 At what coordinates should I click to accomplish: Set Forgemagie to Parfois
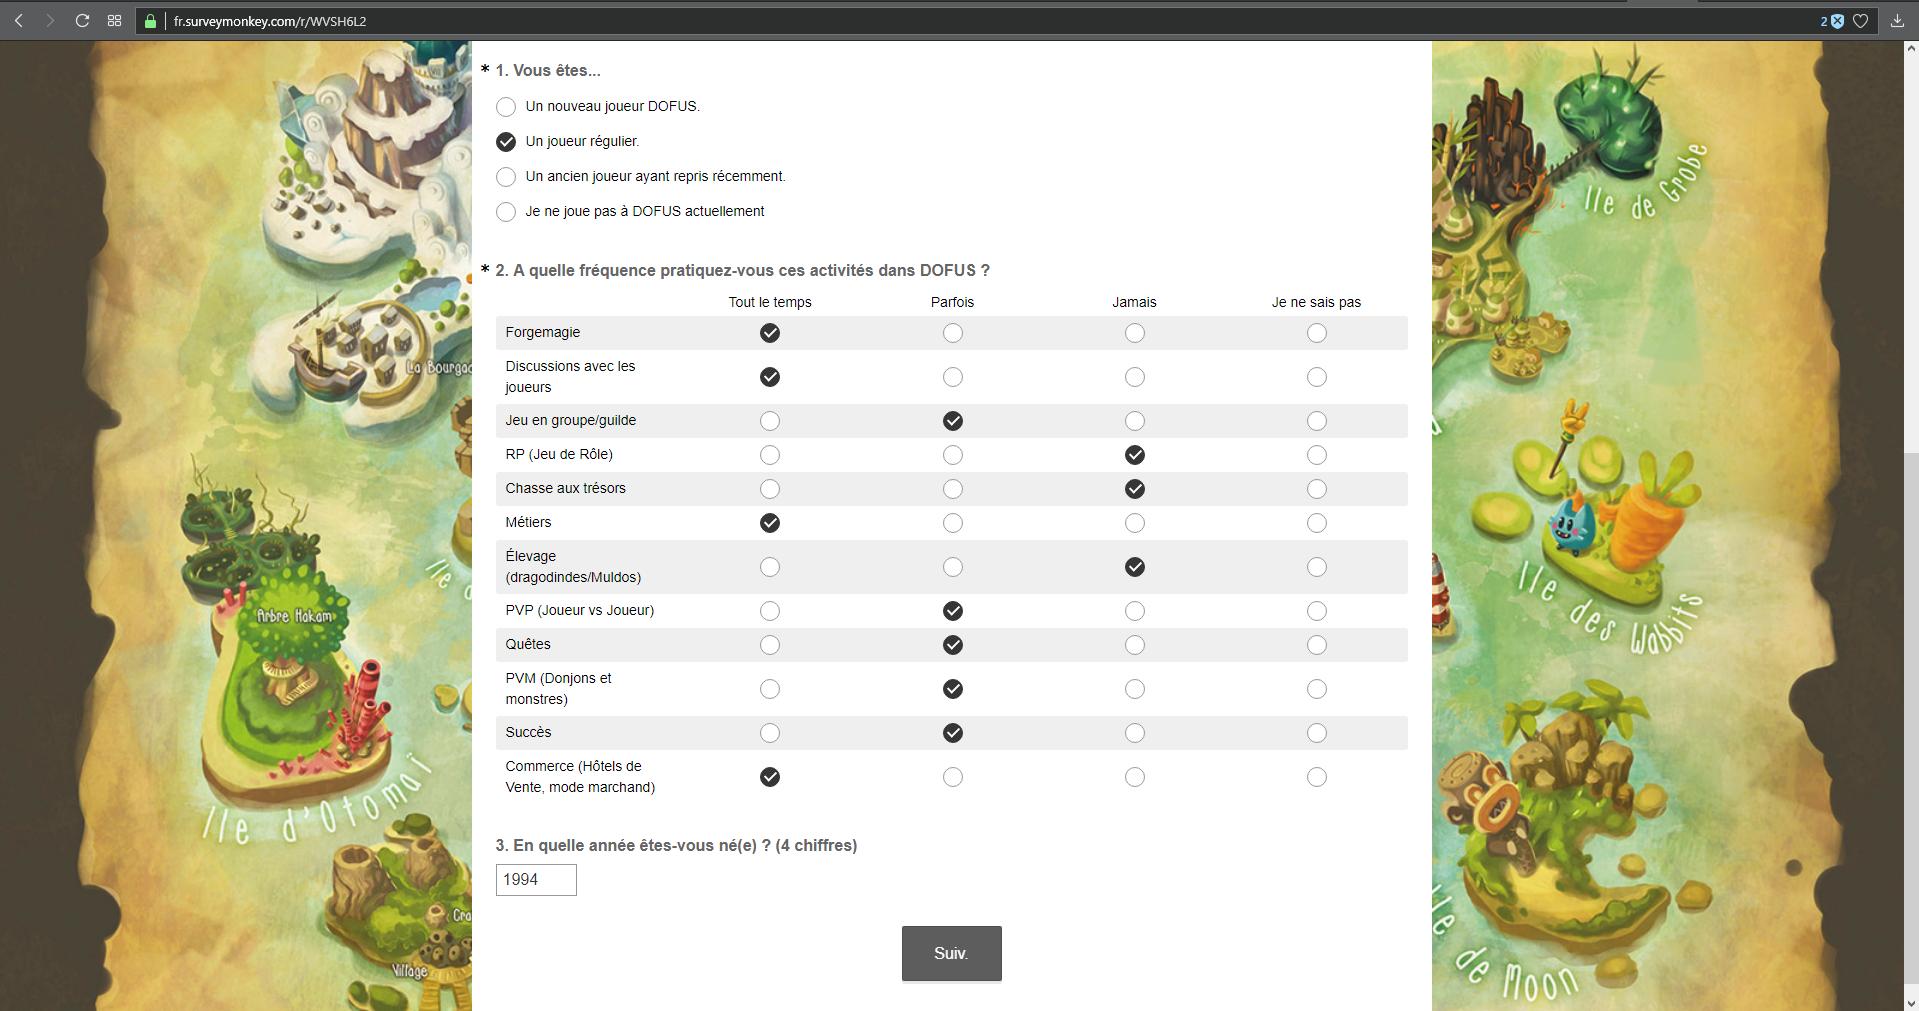[x=952, y=333]
